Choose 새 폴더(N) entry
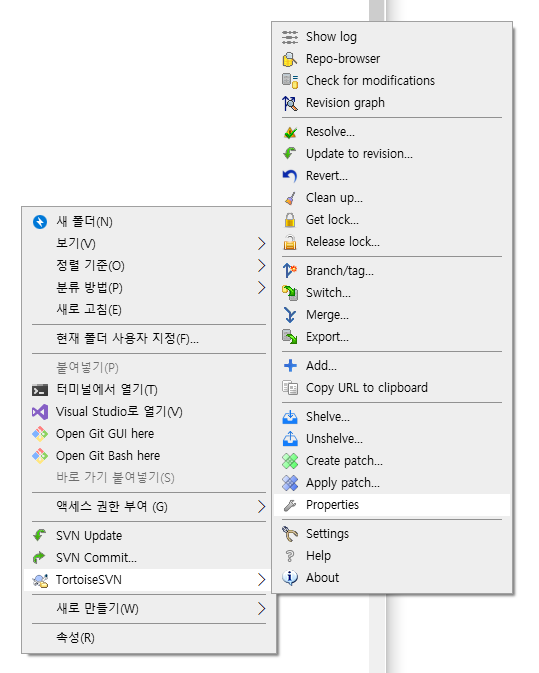 pos(148,222)
